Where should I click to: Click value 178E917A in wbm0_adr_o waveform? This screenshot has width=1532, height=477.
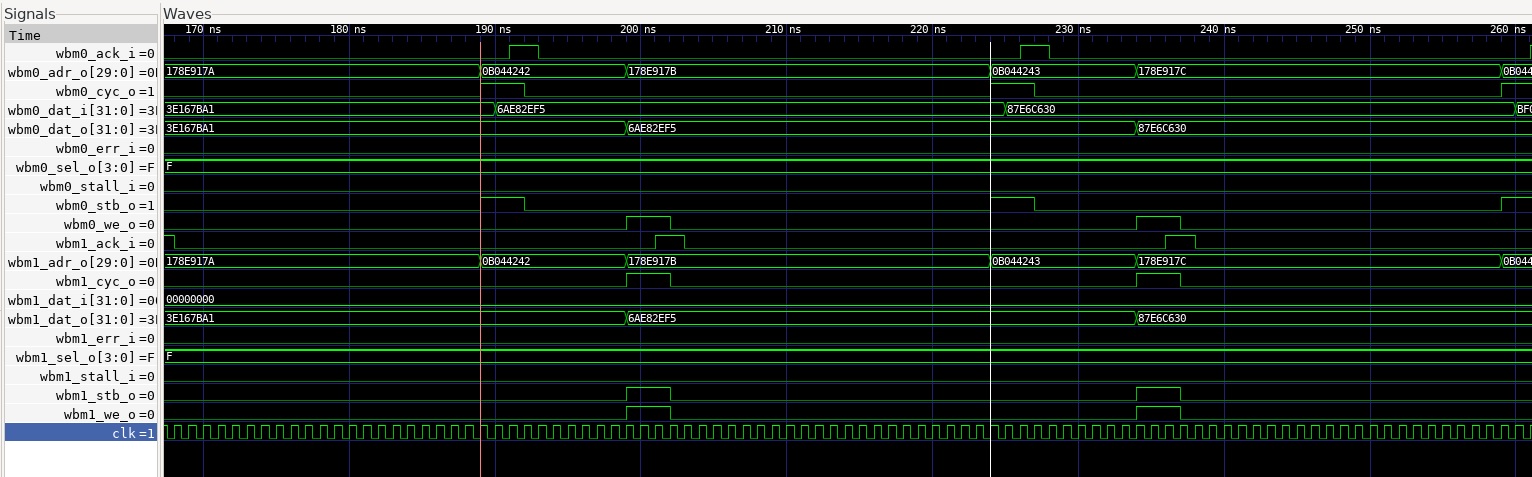click(x=190, y=71)
